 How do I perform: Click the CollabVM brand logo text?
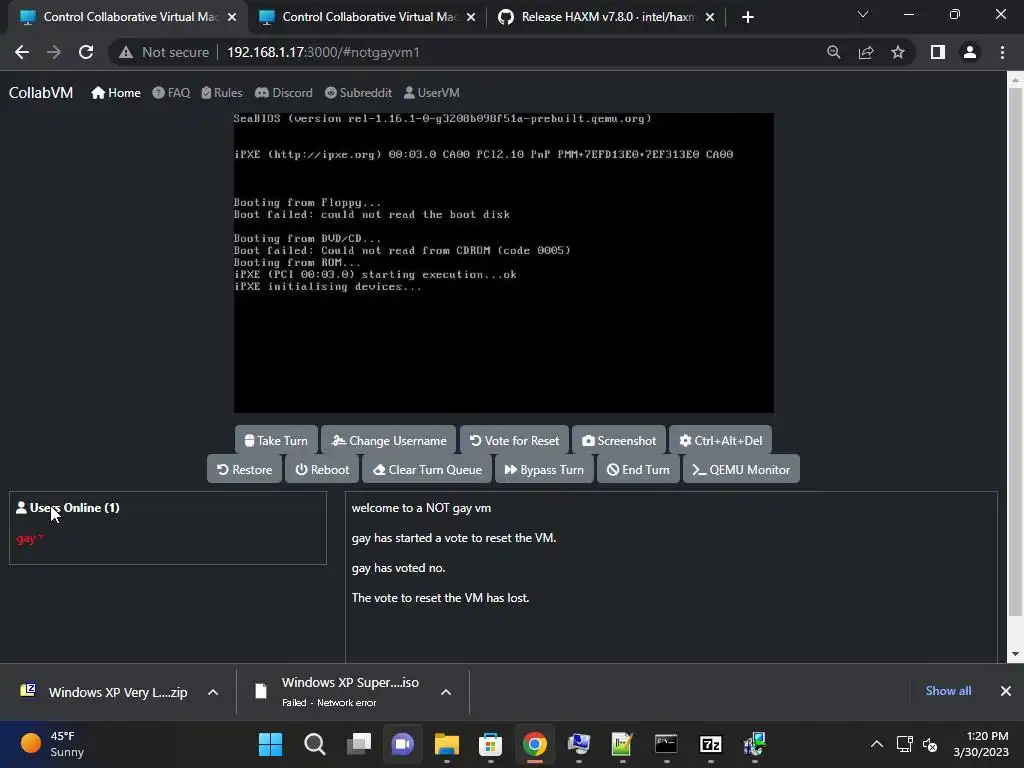40,93
